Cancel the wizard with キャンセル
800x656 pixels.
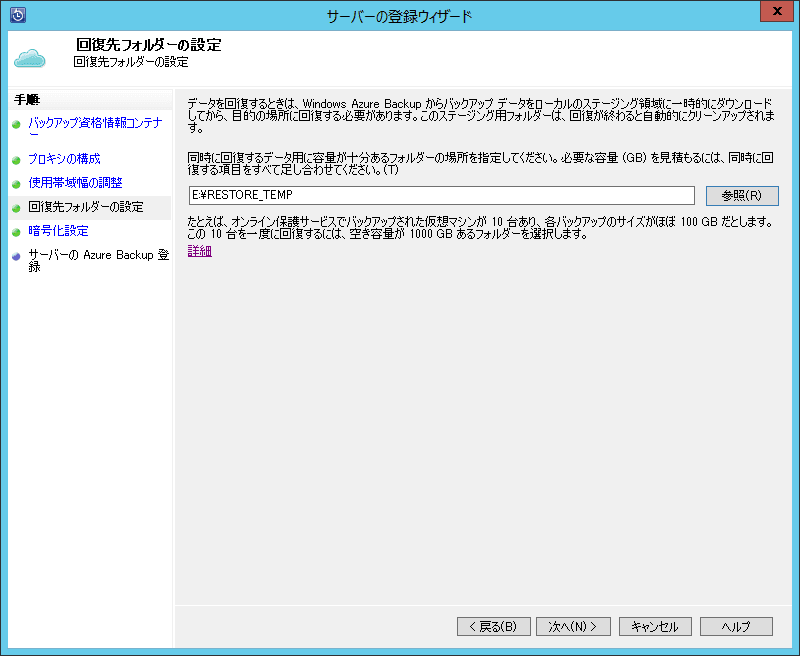[x=655, y=626]
